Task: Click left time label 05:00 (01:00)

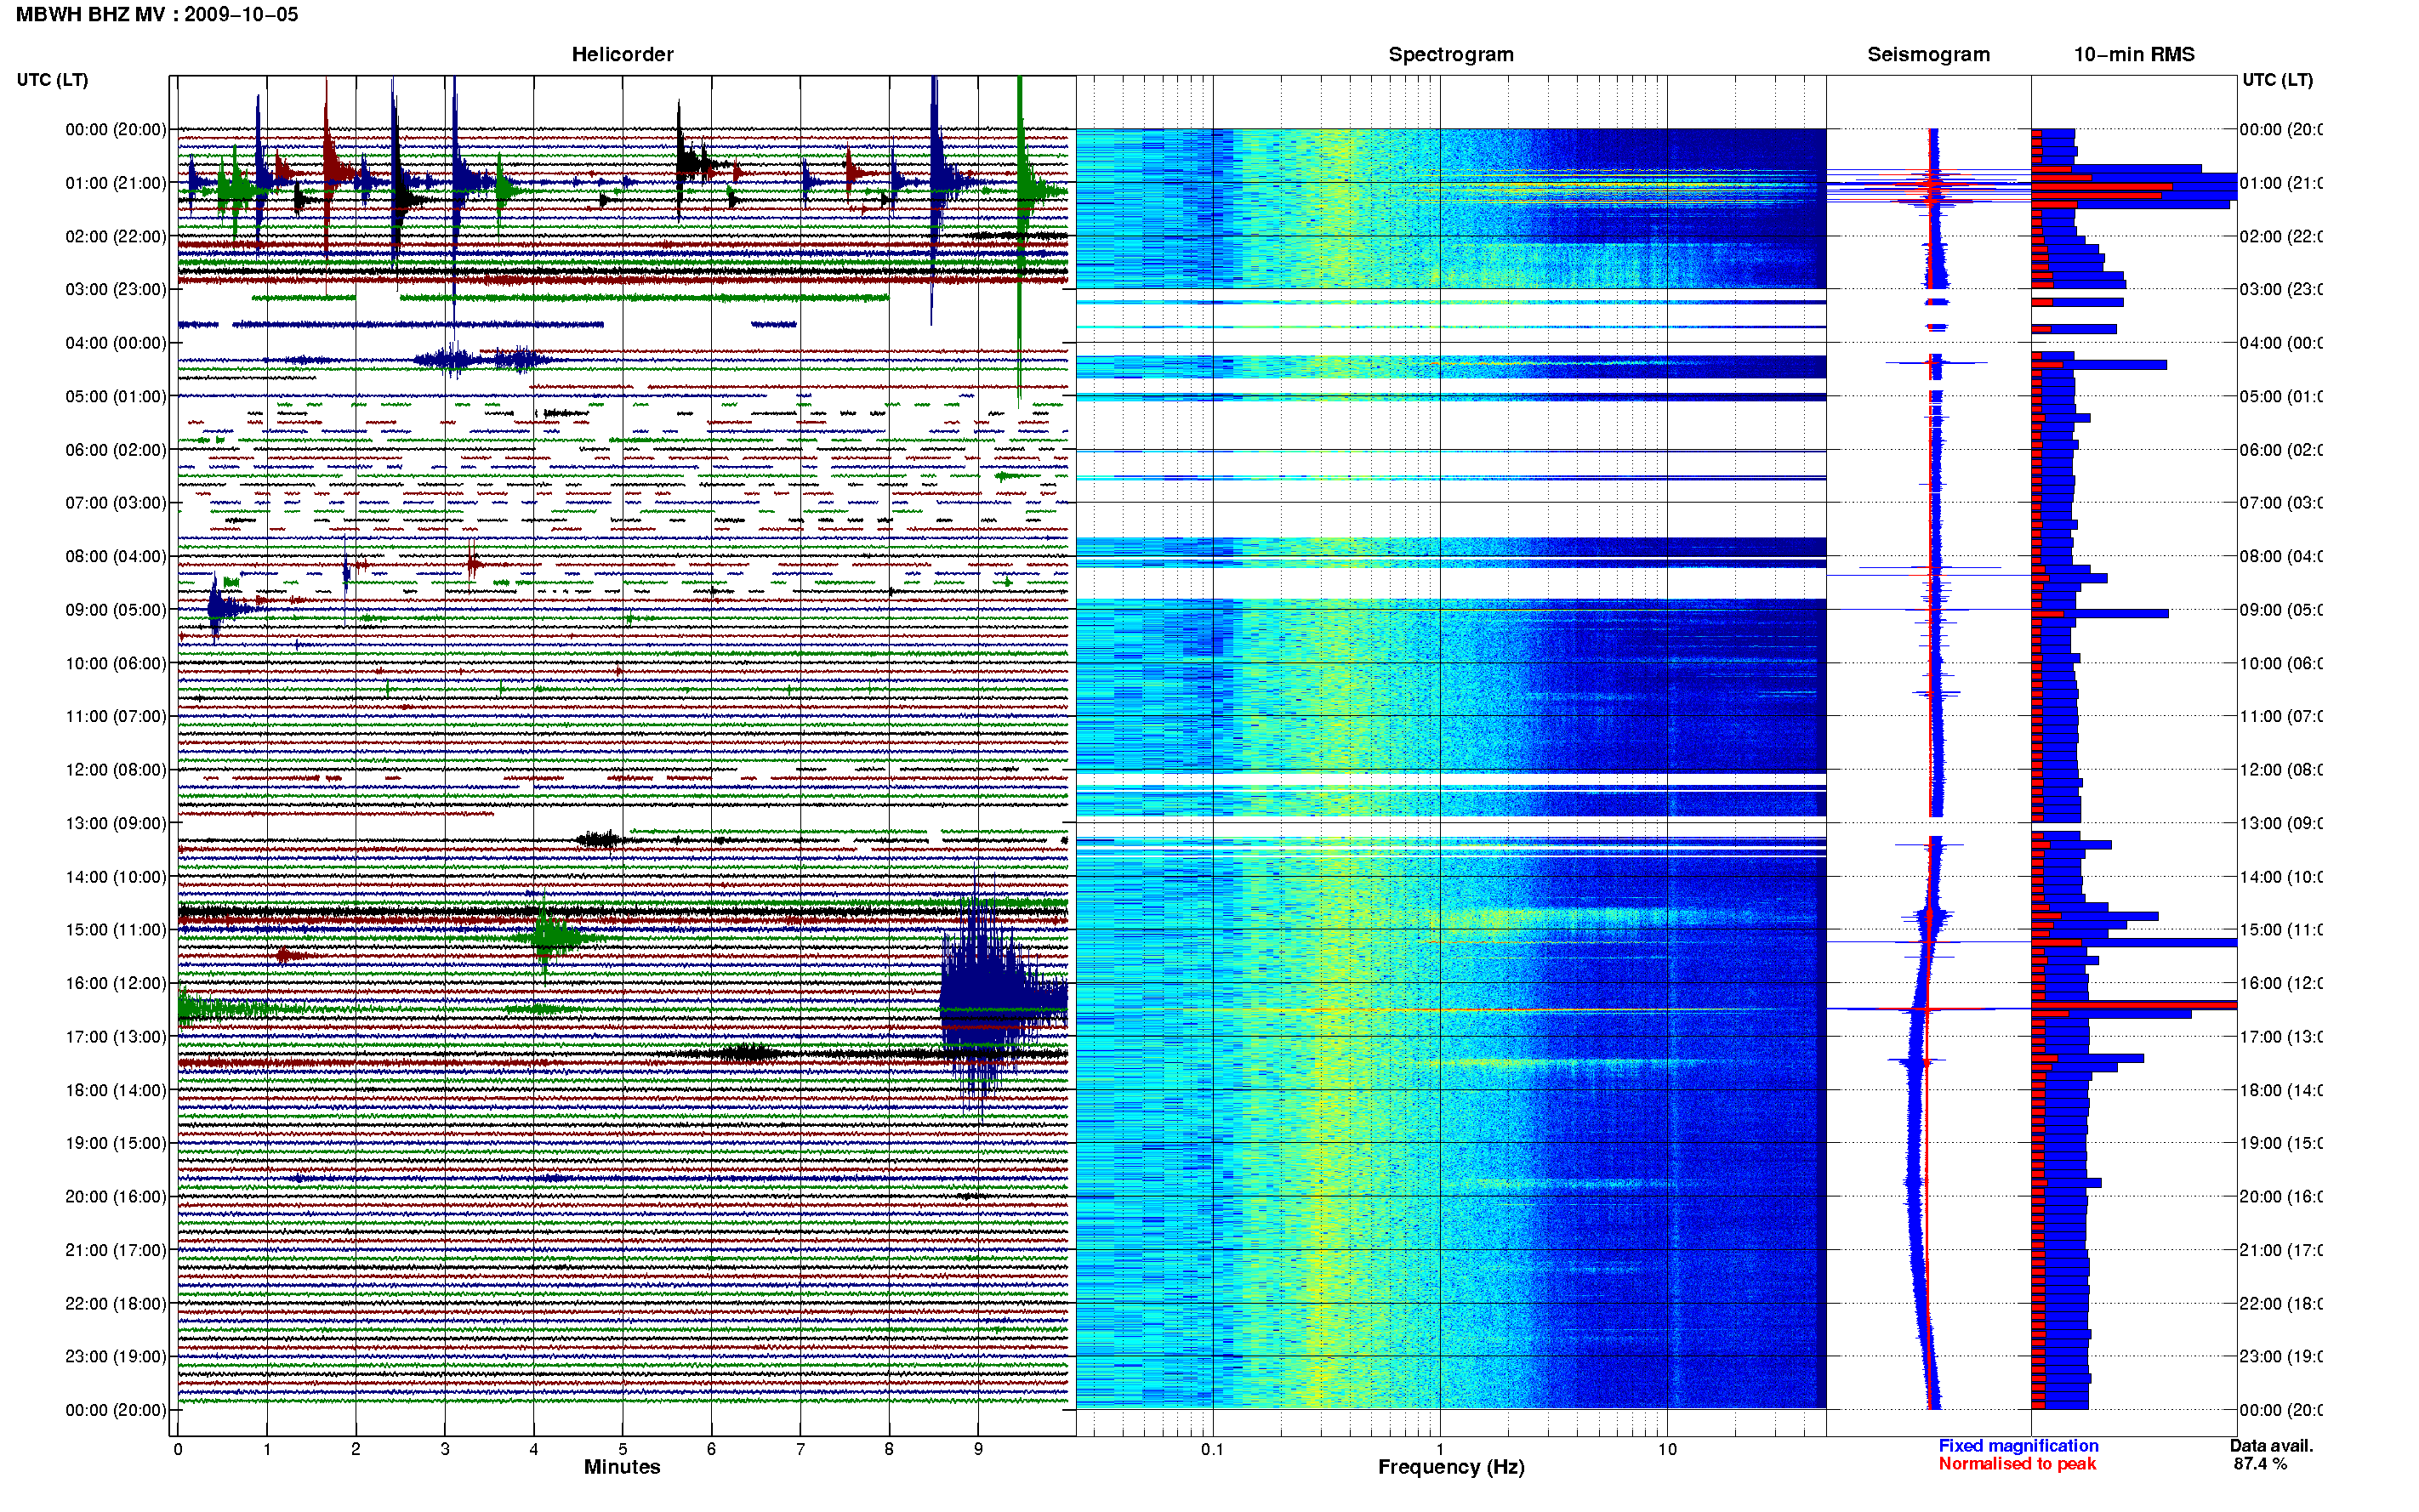Action: (x=116, y=397)
